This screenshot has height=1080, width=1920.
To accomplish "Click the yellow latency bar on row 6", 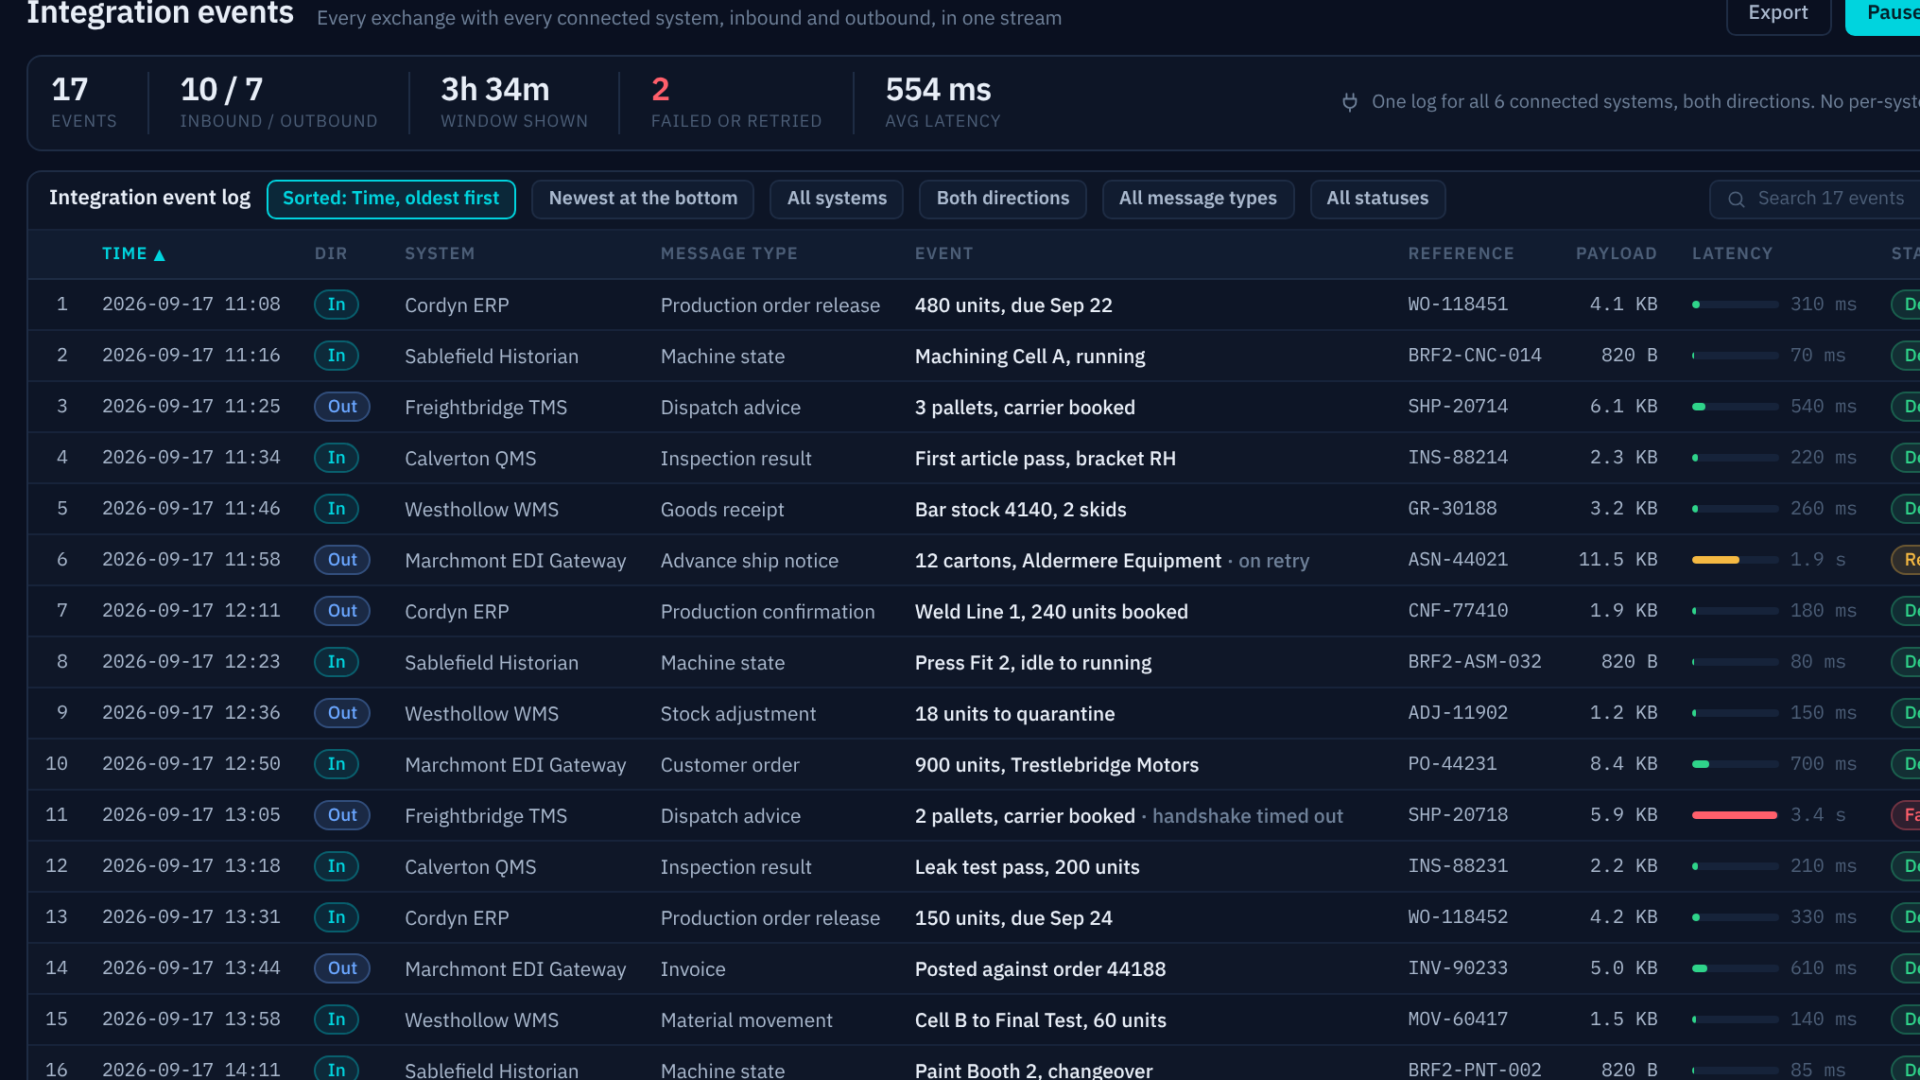I will tap(1716, 560).
